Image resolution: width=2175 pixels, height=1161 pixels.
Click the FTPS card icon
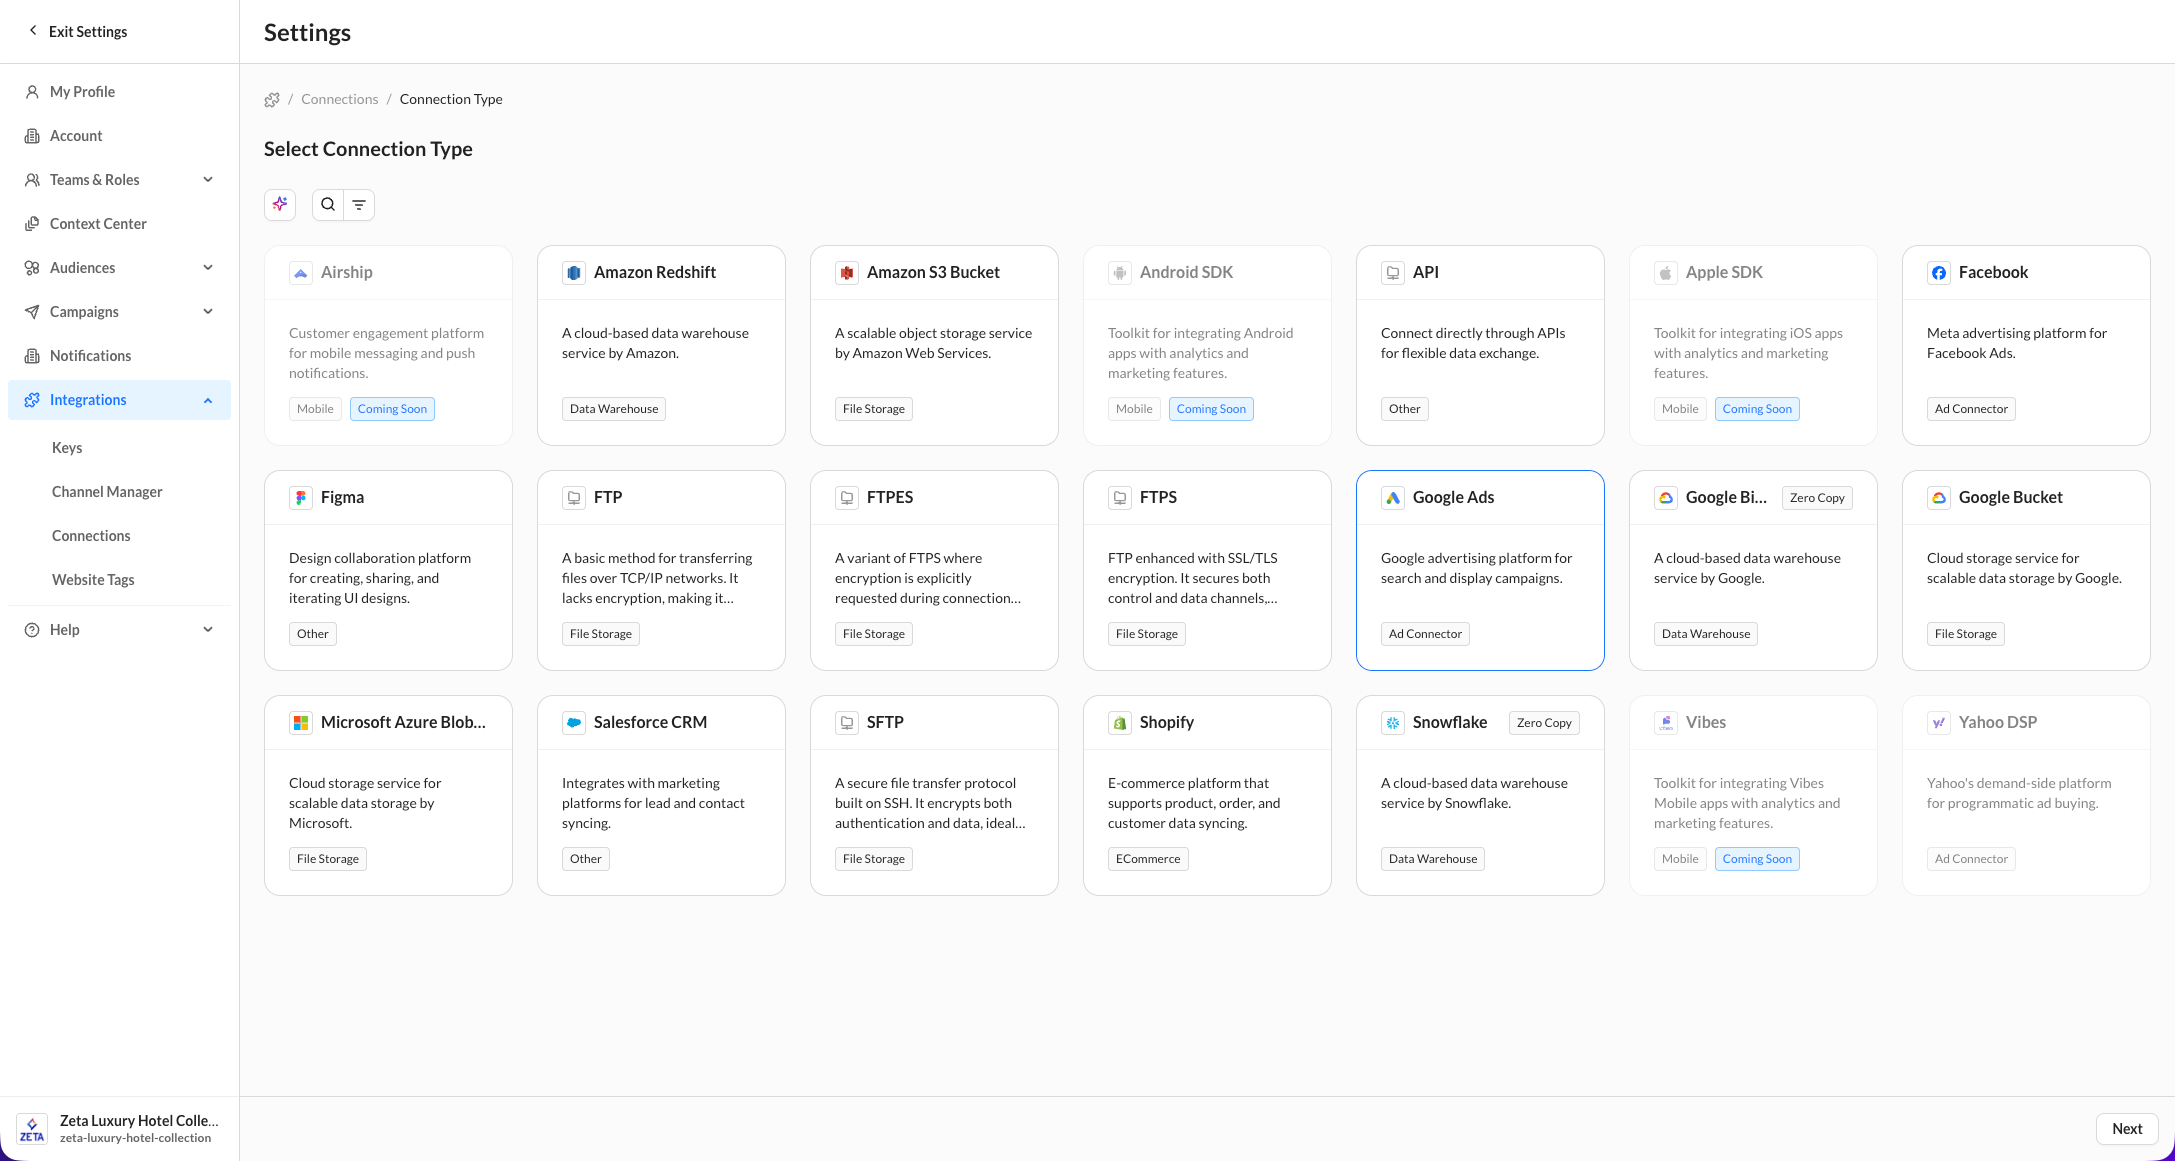pos(1120,498)
